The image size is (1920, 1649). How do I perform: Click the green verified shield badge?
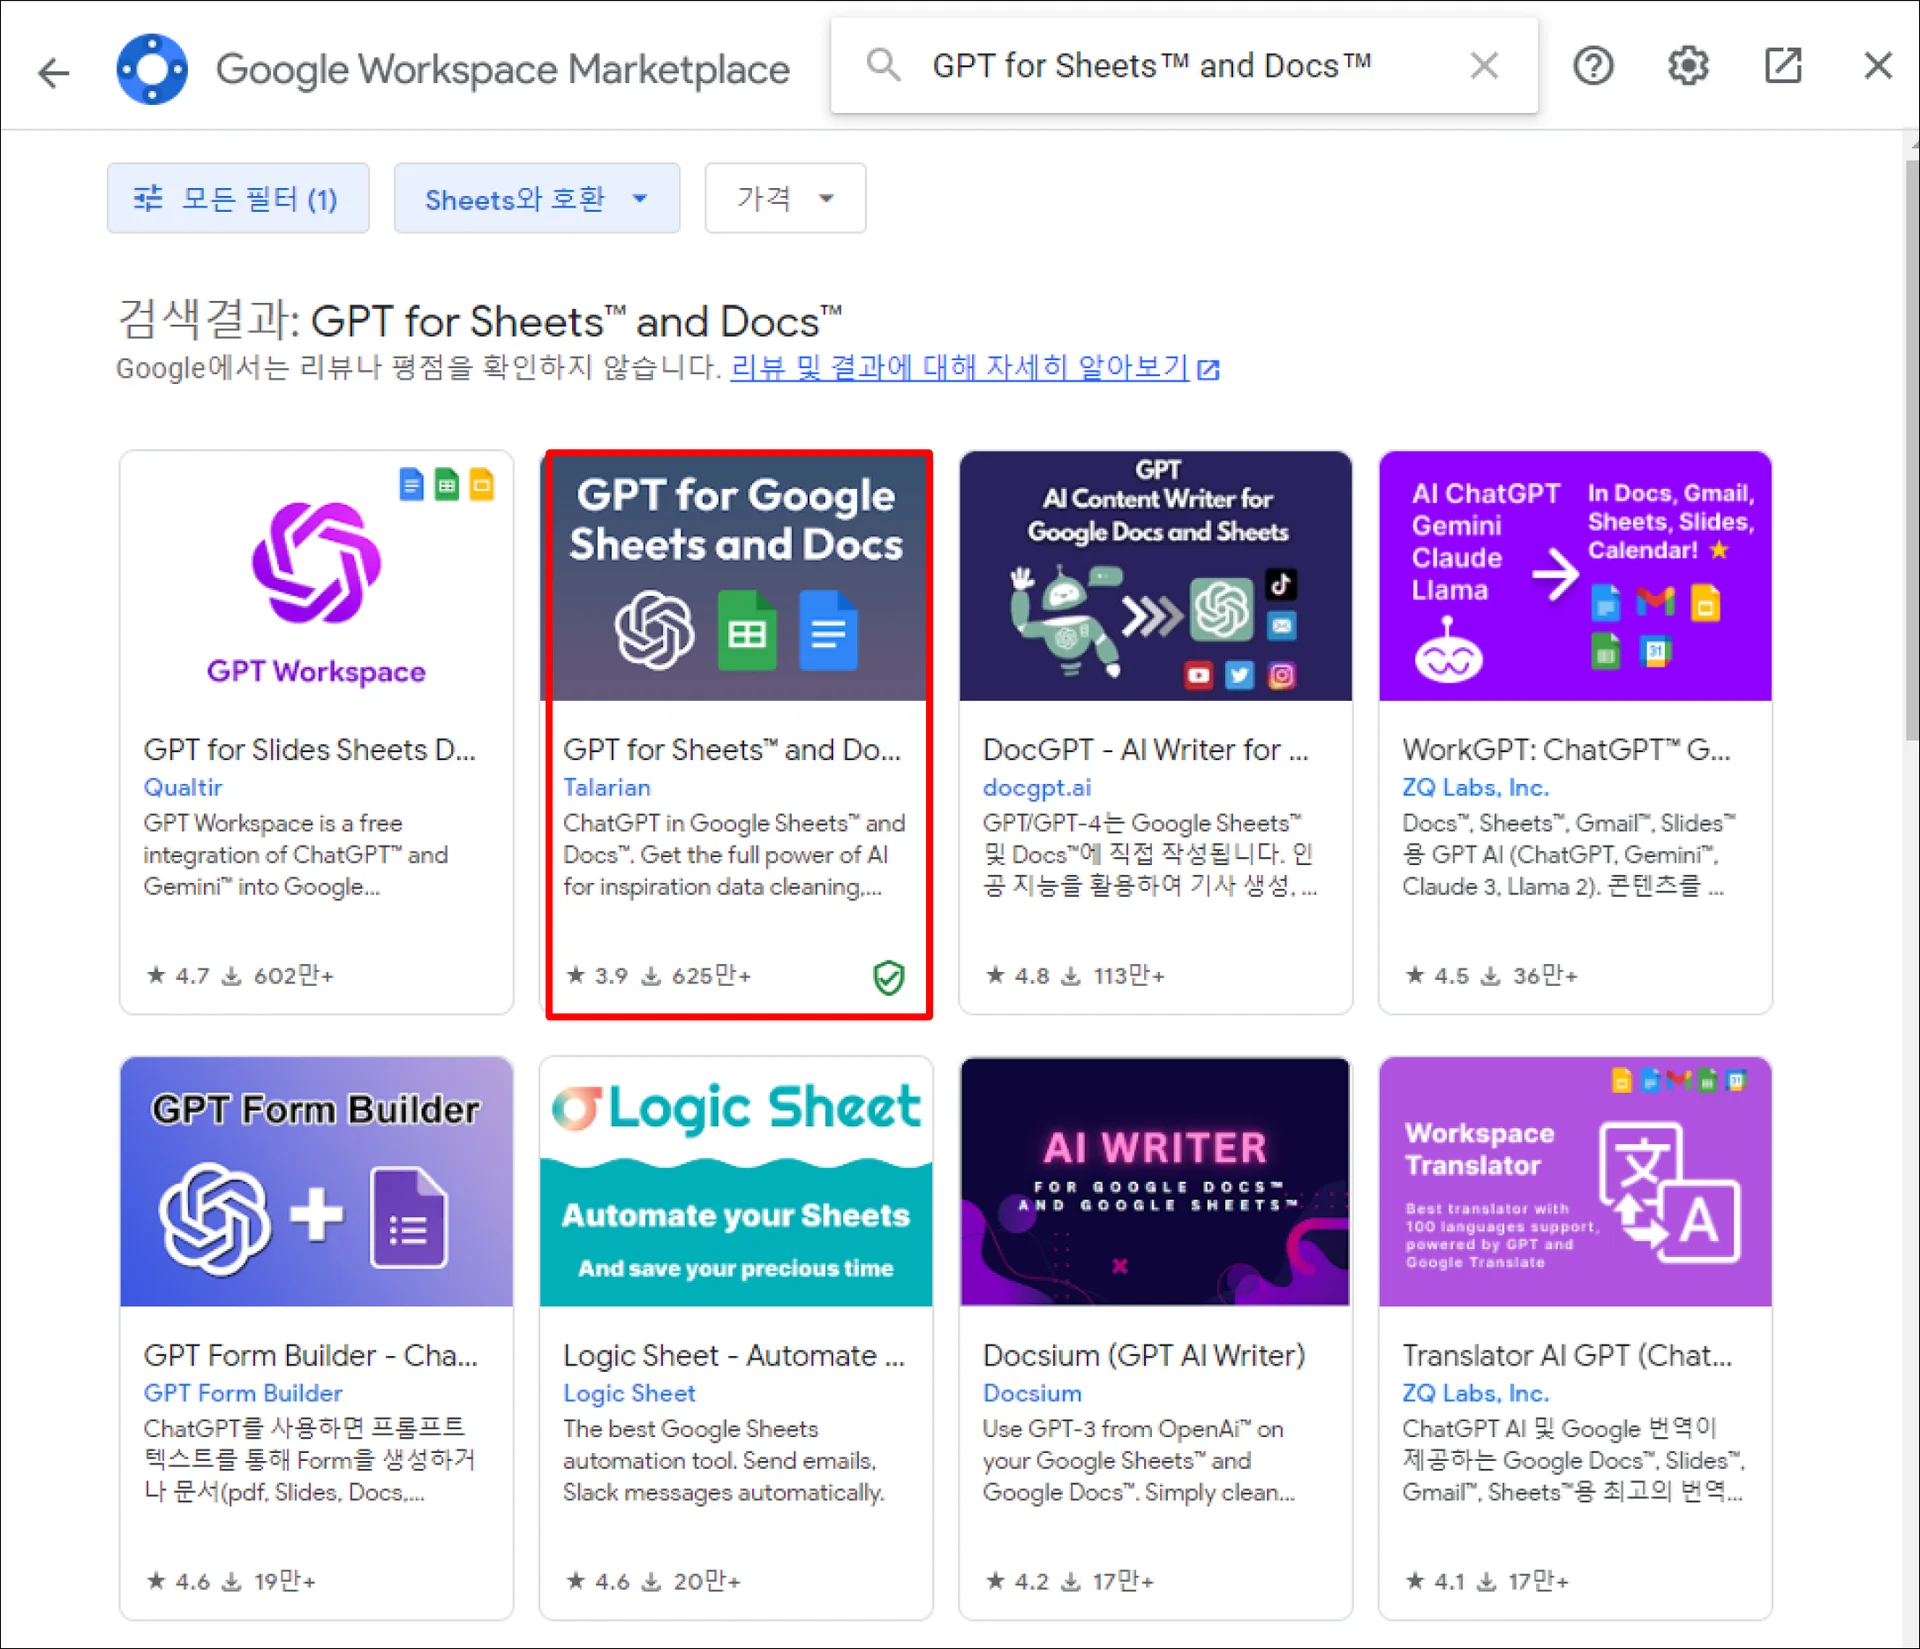tap(888, 976)
